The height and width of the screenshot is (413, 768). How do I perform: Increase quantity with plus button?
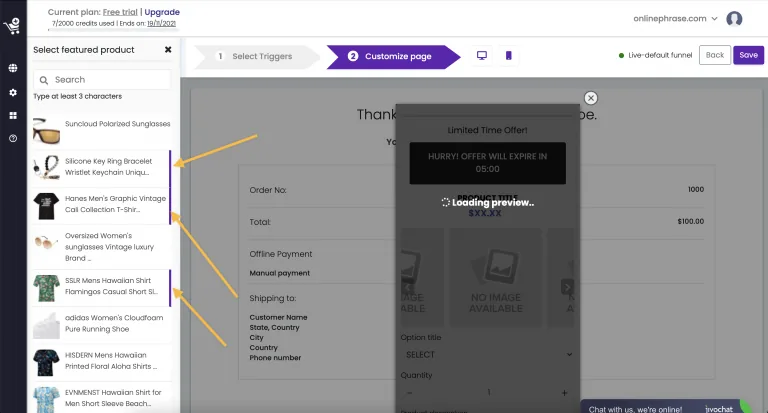click(x=564, y=393)
